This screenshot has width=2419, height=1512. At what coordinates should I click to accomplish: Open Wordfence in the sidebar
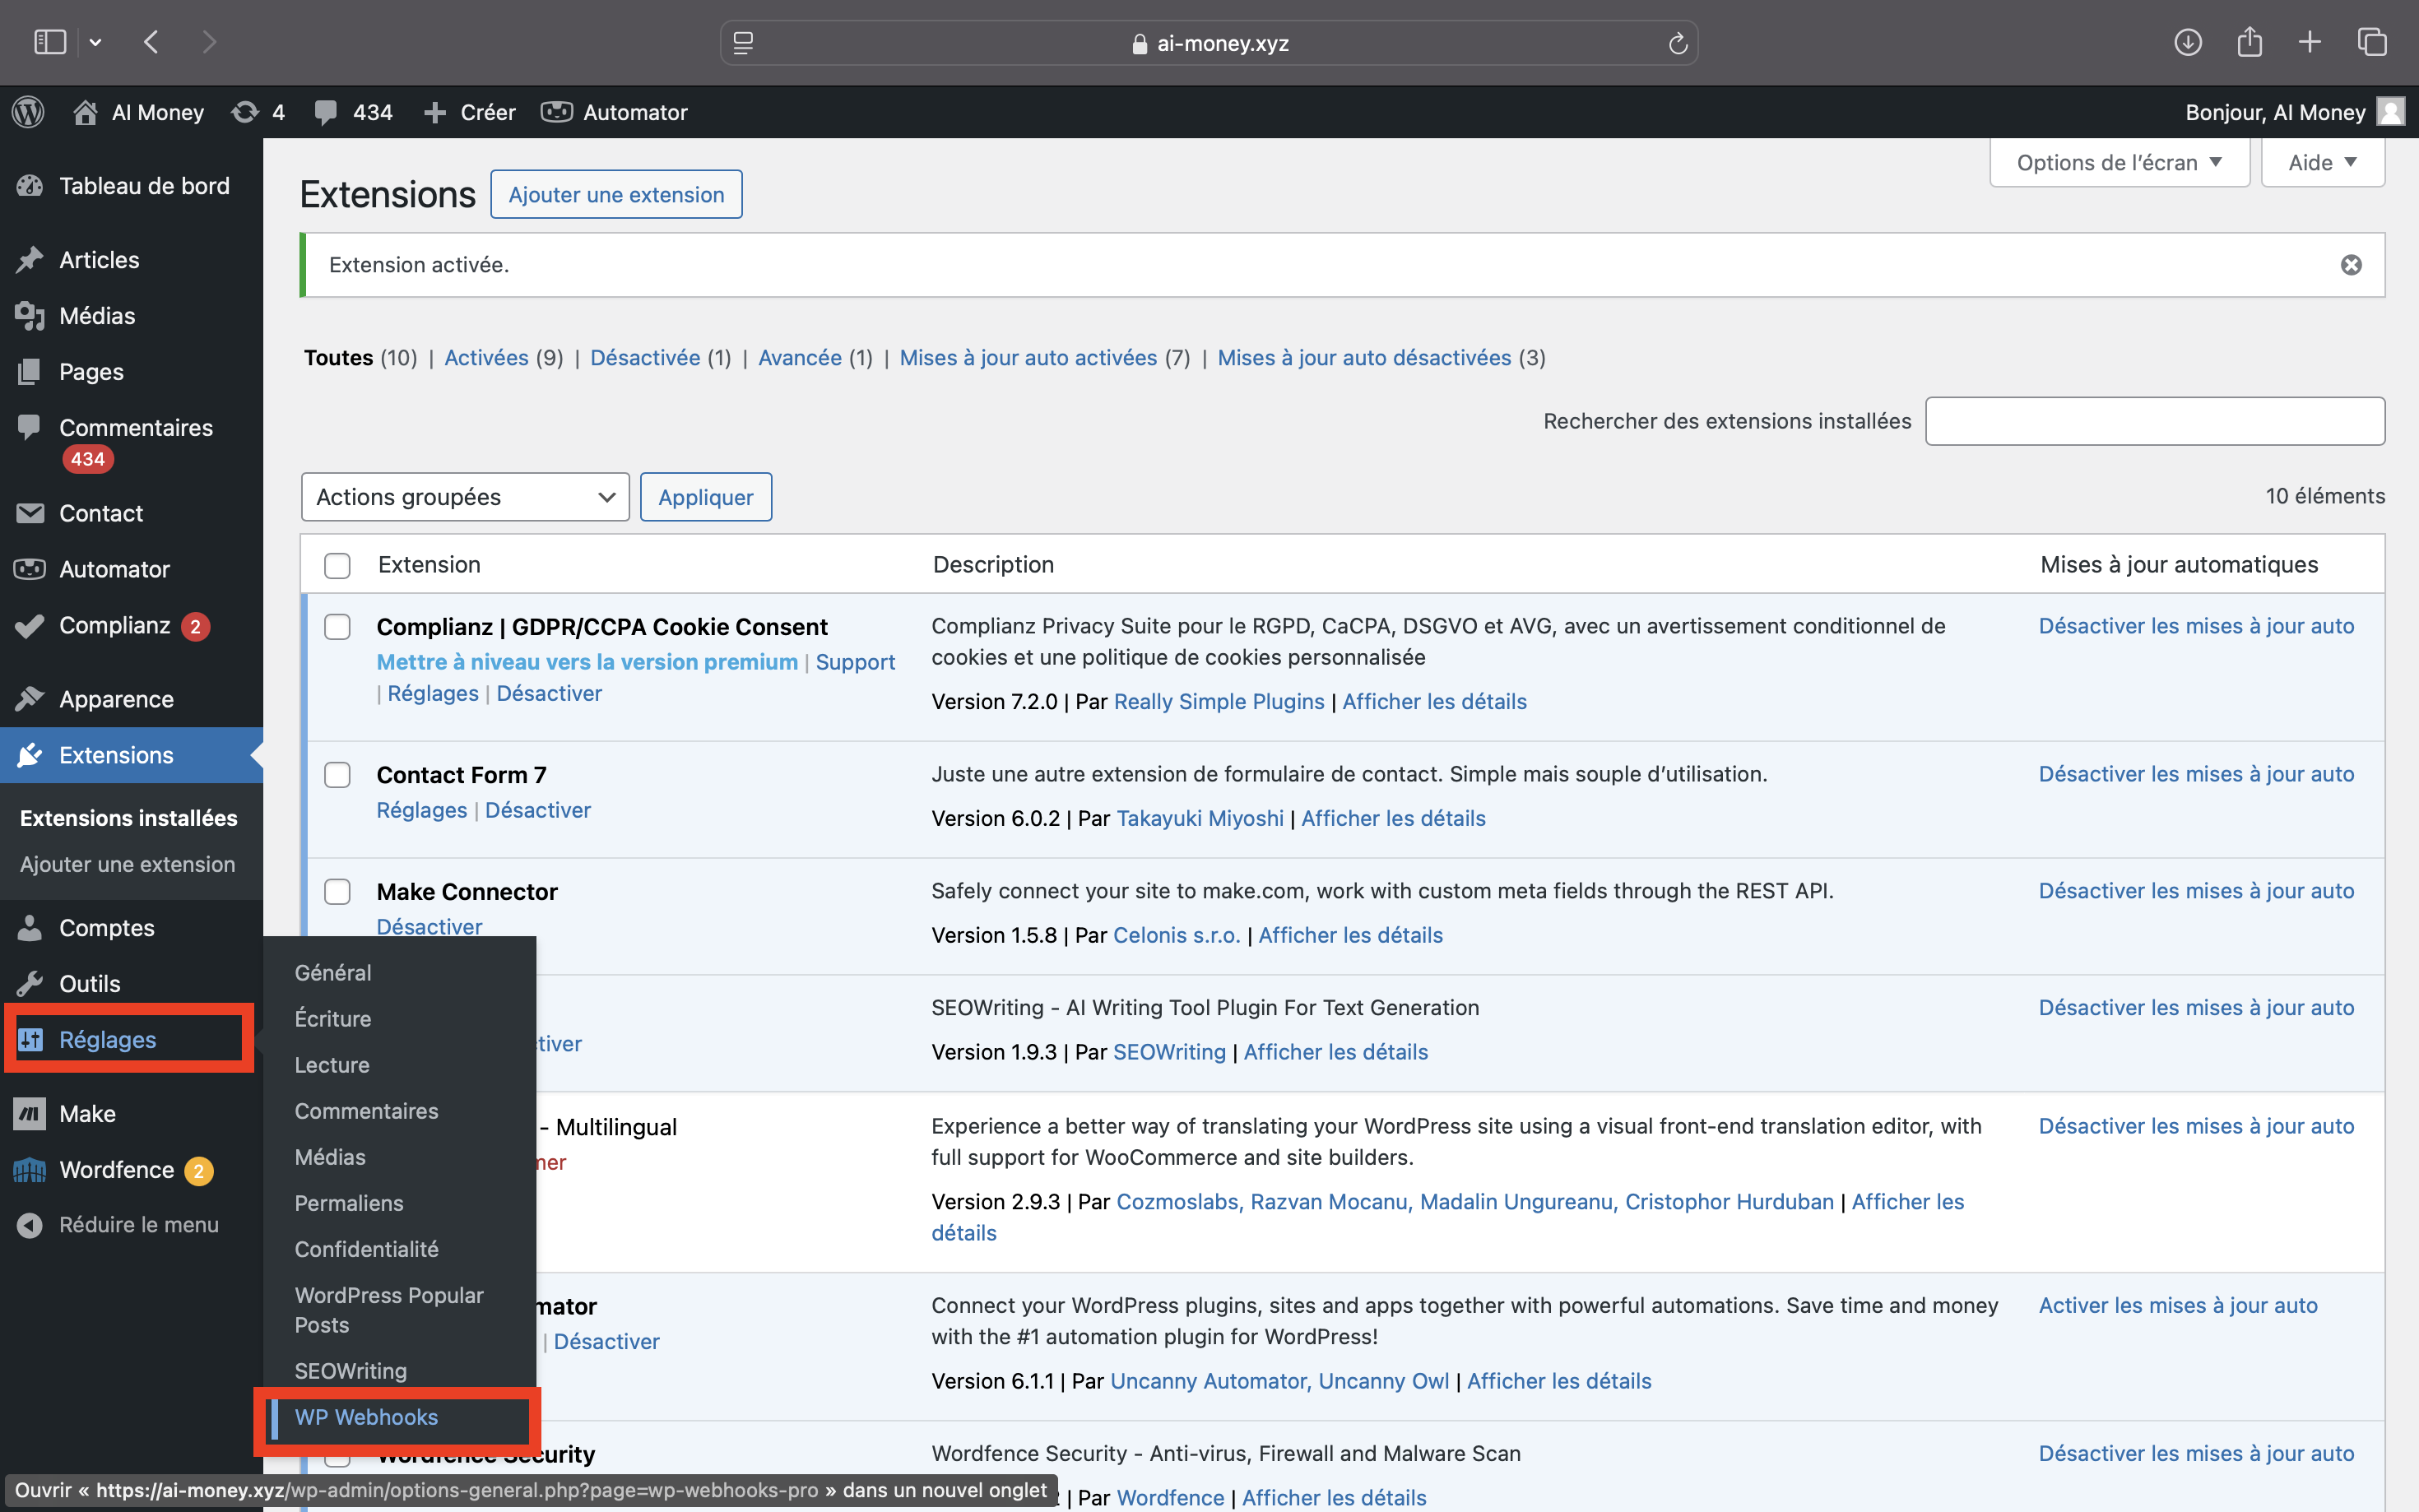[x=131, y=1170]
